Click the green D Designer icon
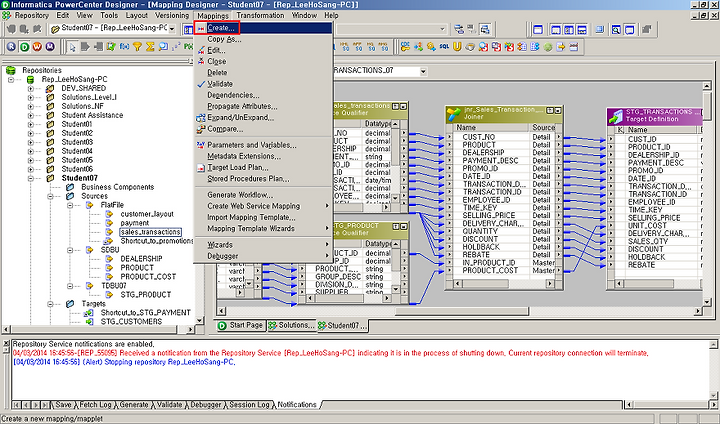 pyautogui.click(x=24, y=47)
